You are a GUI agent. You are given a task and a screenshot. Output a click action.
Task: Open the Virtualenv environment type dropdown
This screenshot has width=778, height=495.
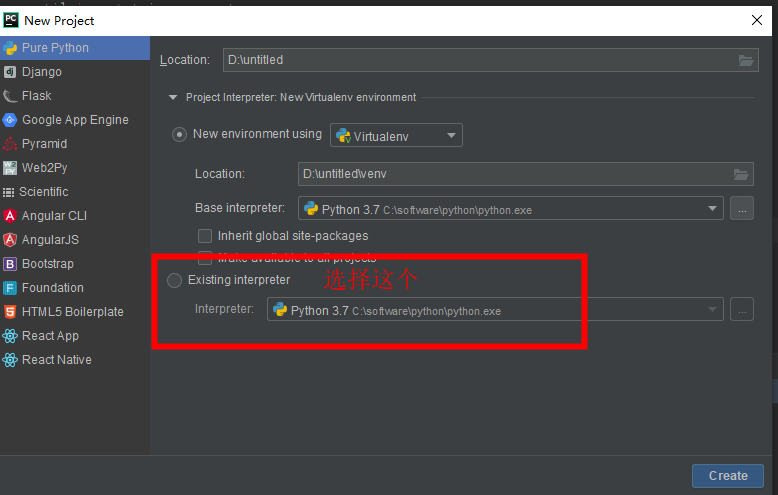click(x=396, y=135)
